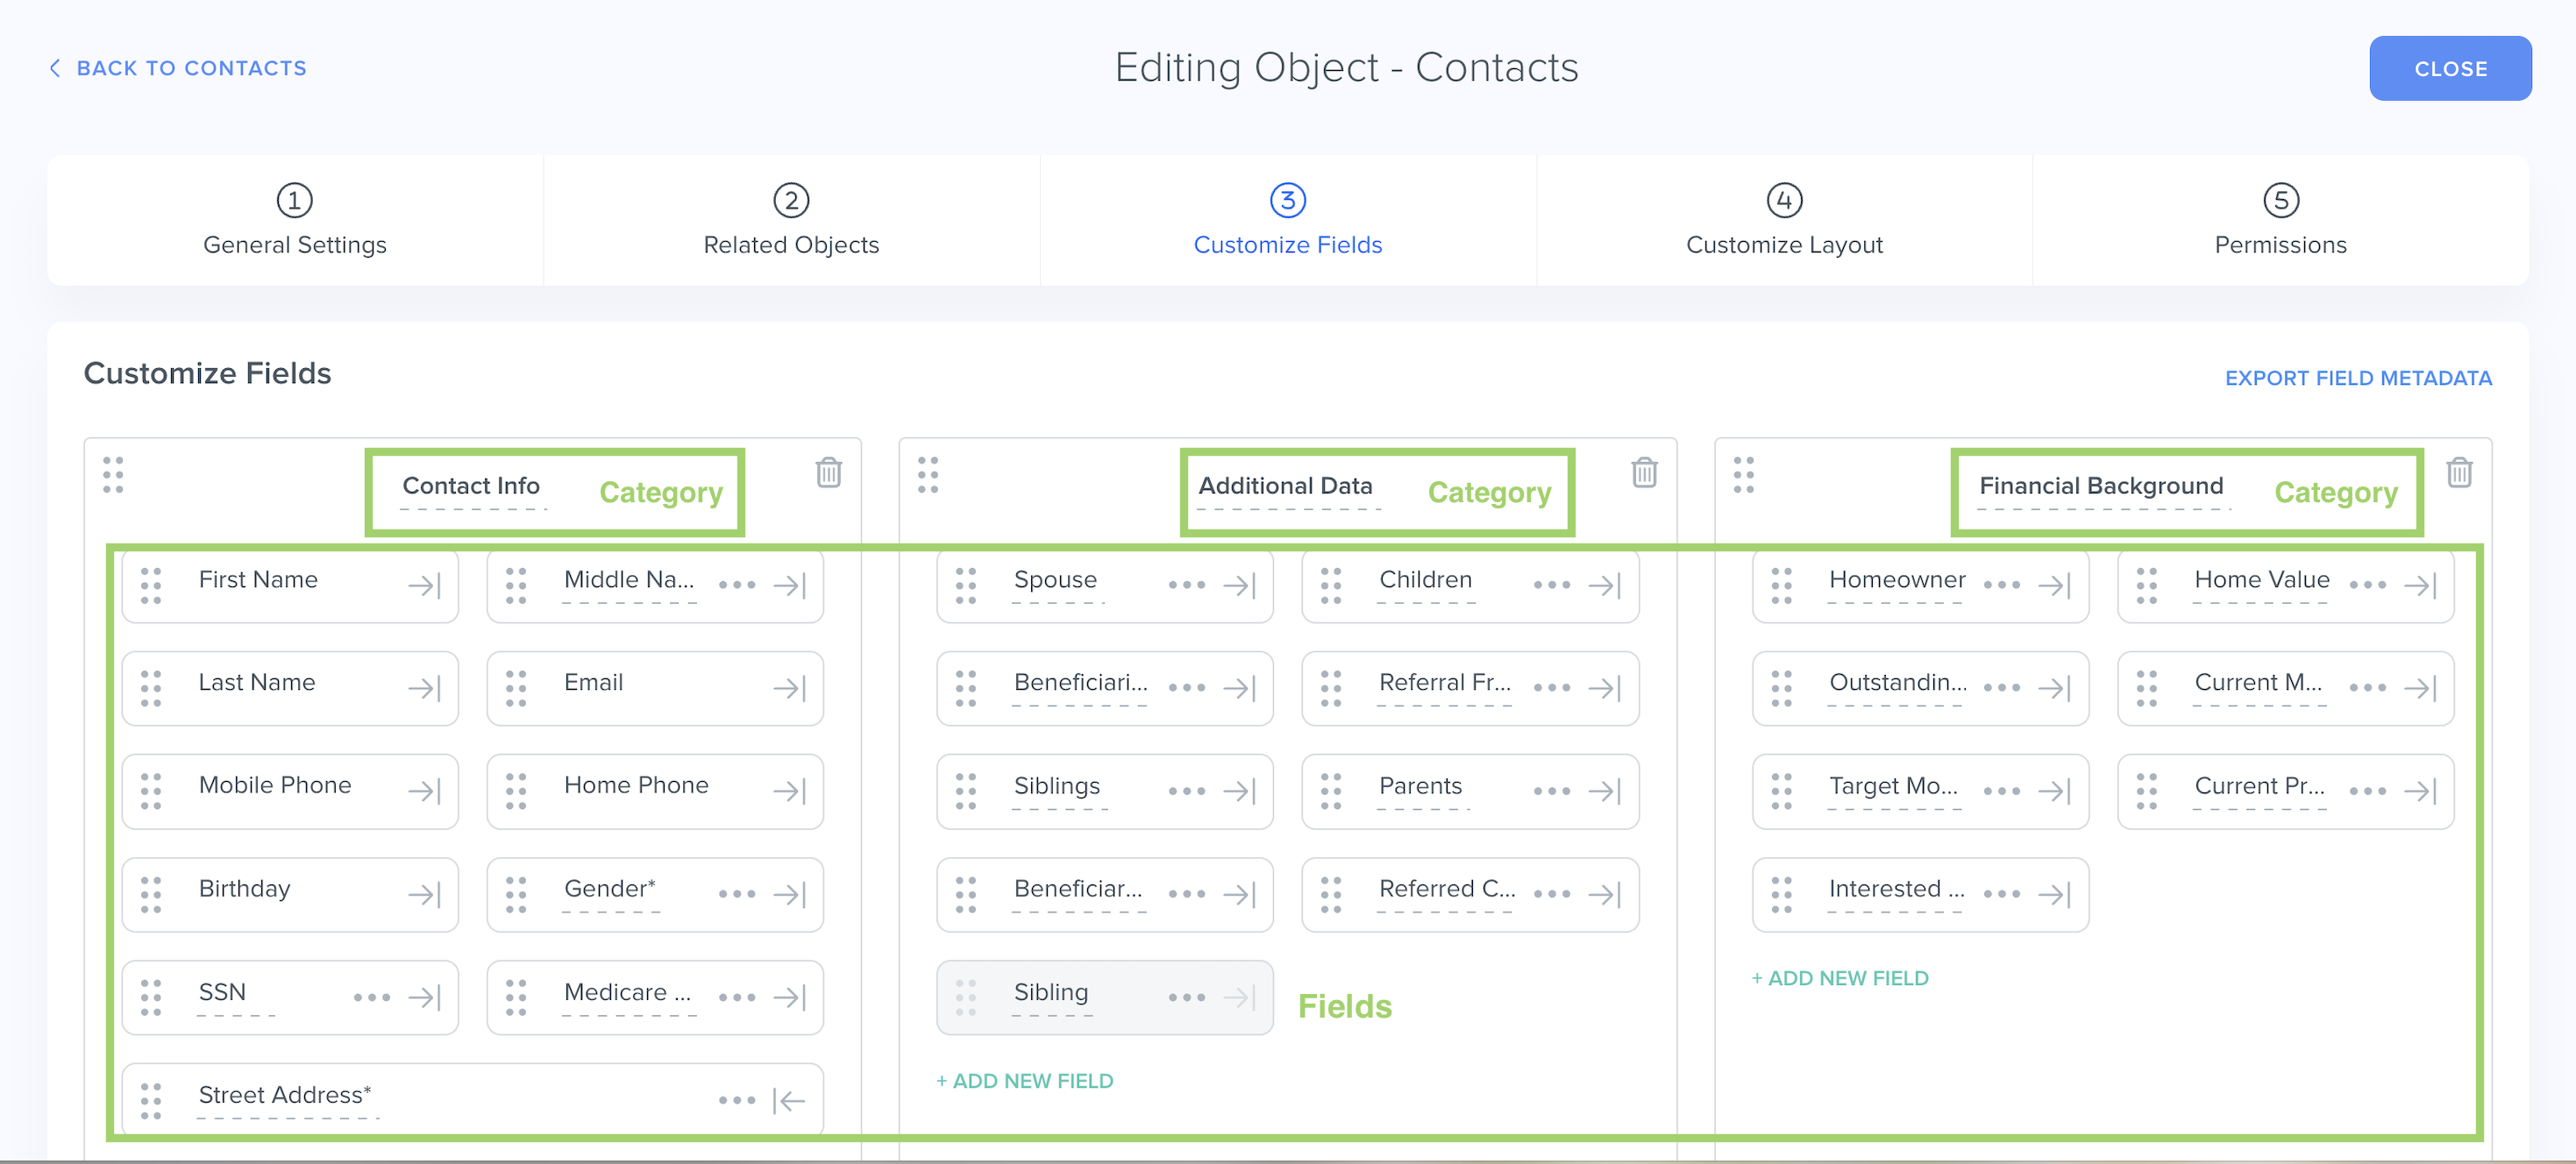Click expand-width arrow on Email field

click(x=789, y=688)
